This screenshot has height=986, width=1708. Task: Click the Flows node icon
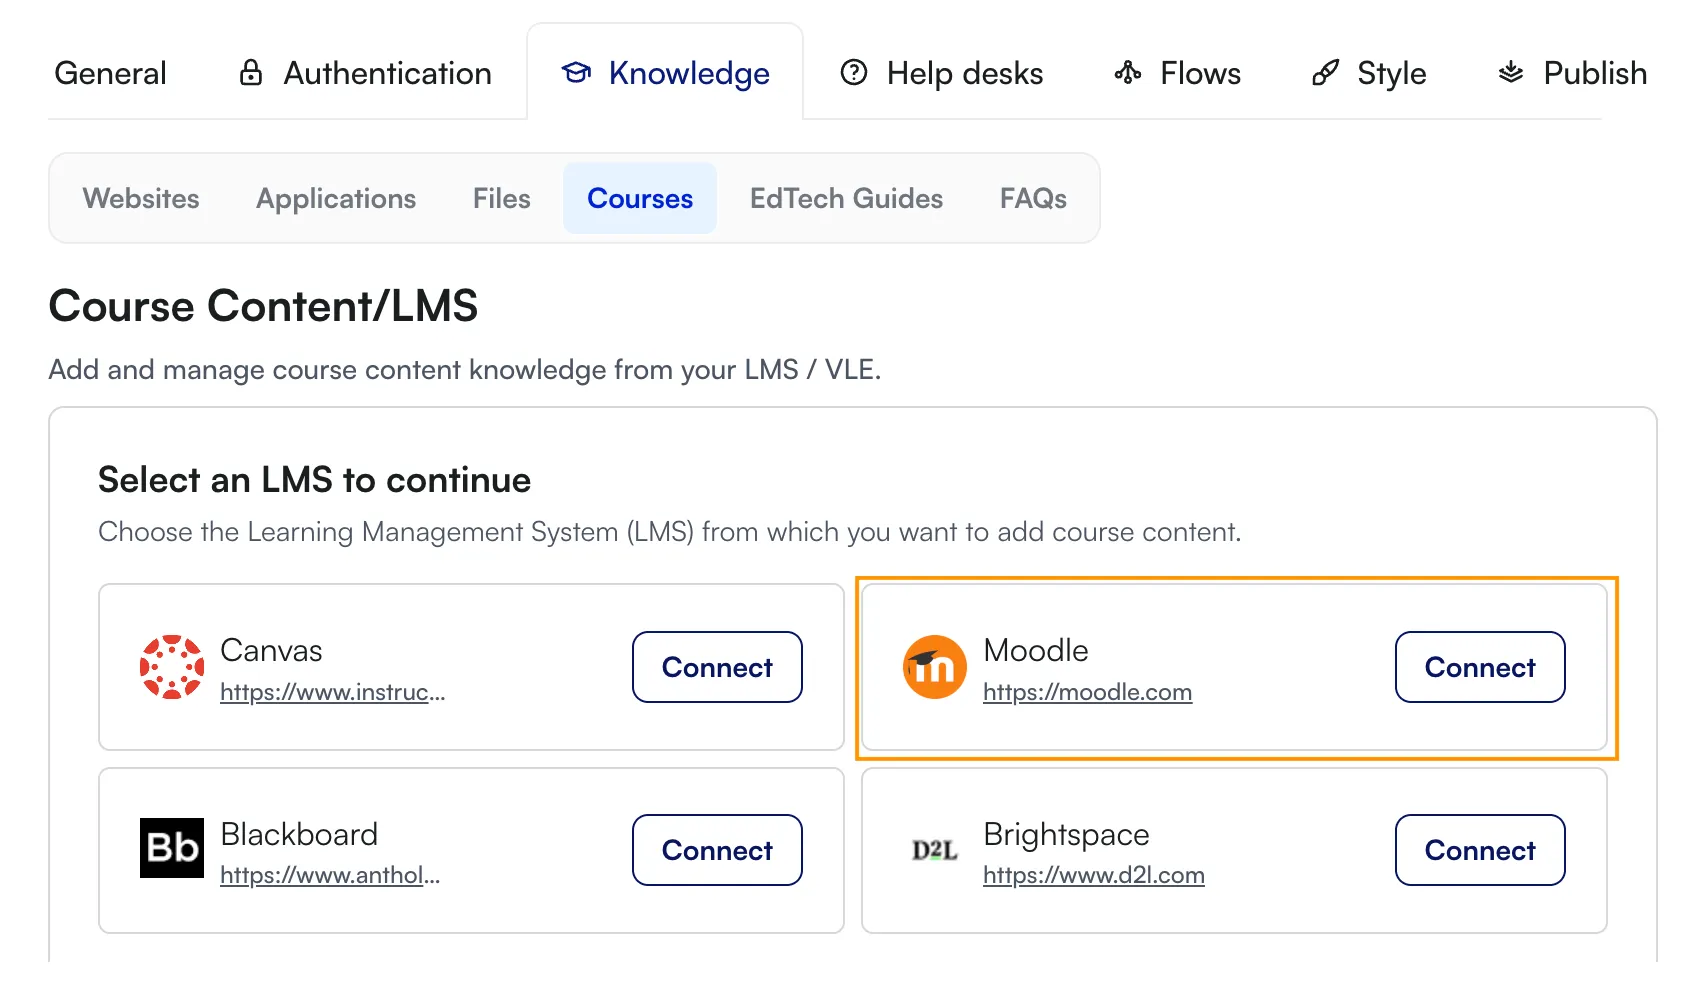(x=1128, y=73)
